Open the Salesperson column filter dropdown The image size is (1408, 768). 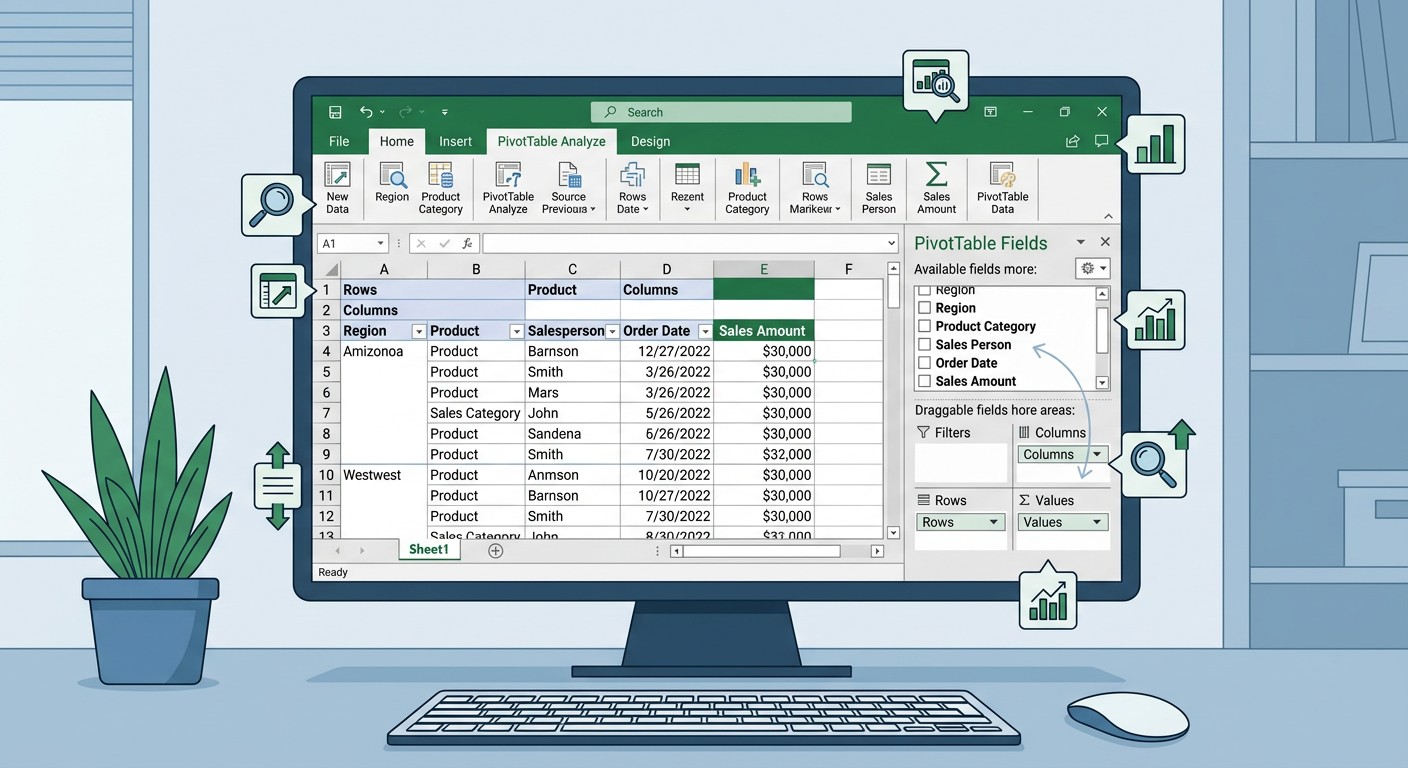(611, 331)
